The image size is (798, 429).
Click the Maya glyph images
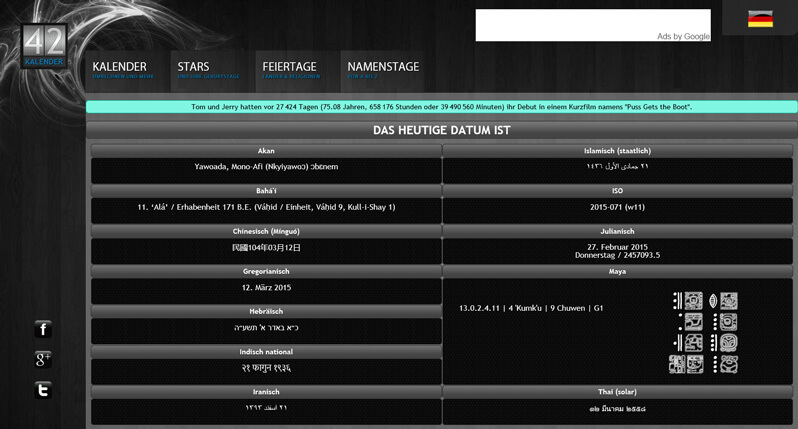[704, 332]
